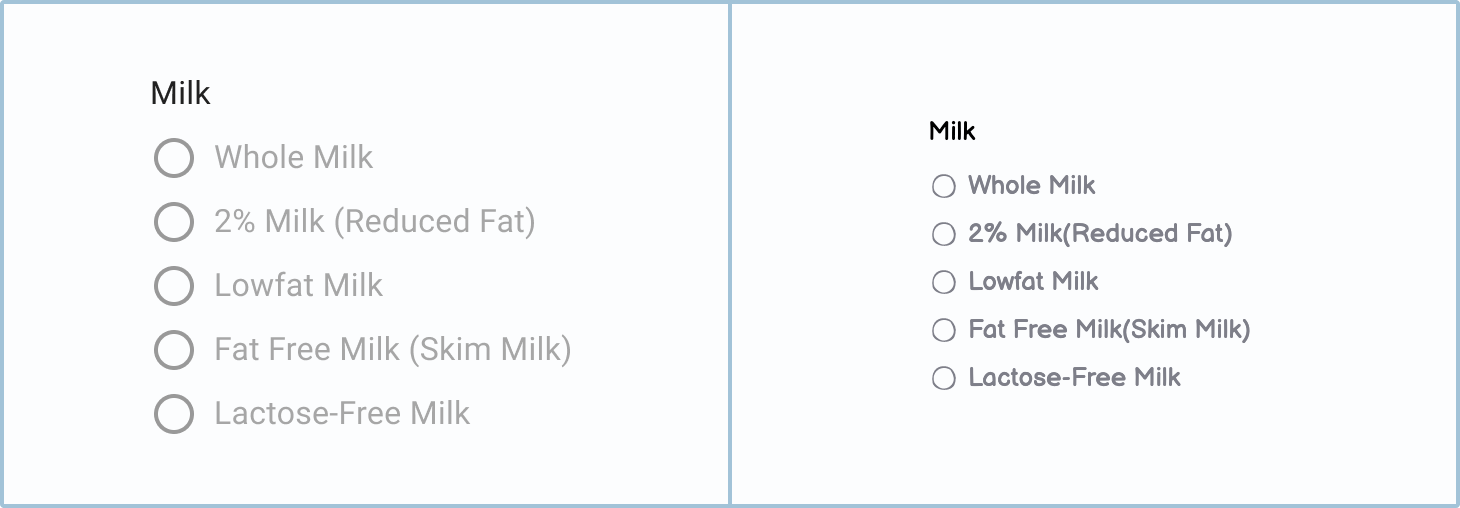Click bold '2% Milk(Reduced Fat)' label, right panel

click(1100, 234)
